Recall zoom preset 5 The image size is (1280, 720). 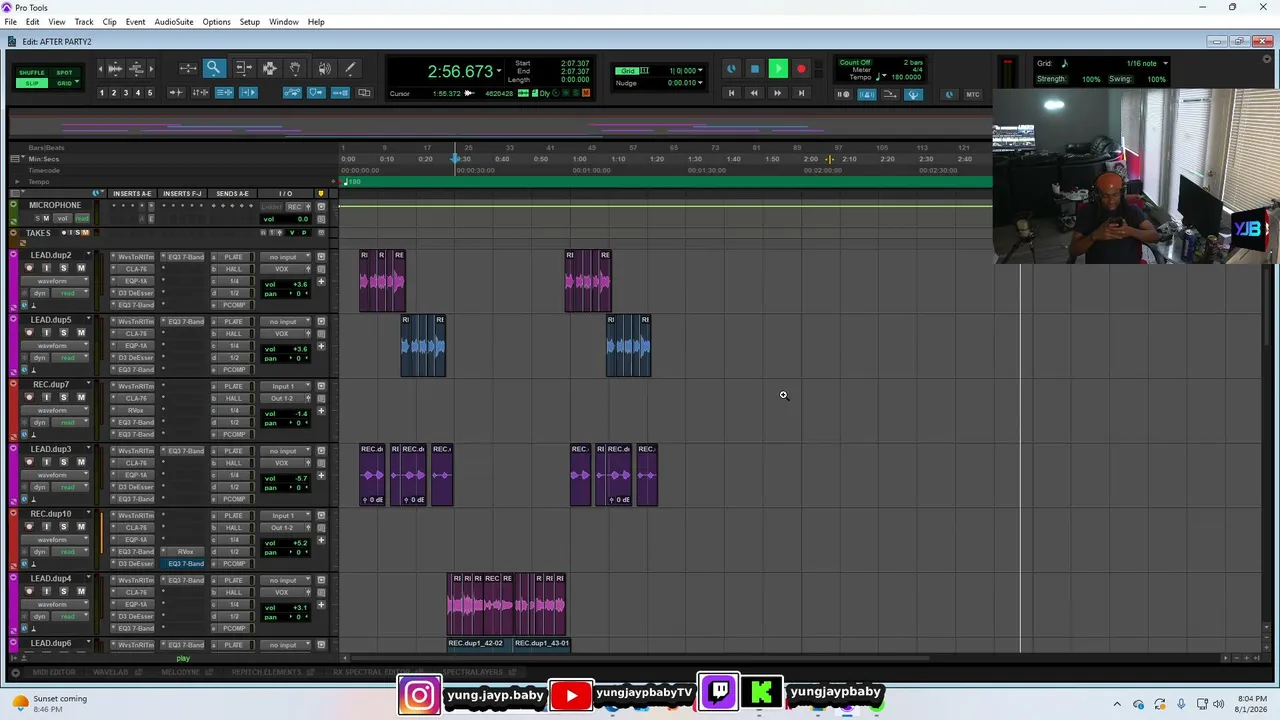150,93
